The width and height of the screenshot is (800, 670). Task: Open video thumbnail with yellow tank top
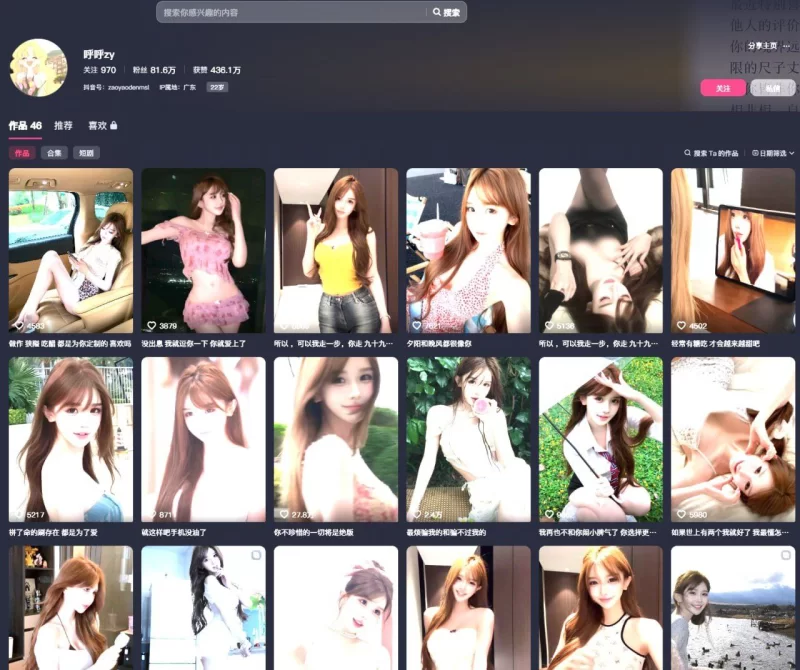point(336,250)
